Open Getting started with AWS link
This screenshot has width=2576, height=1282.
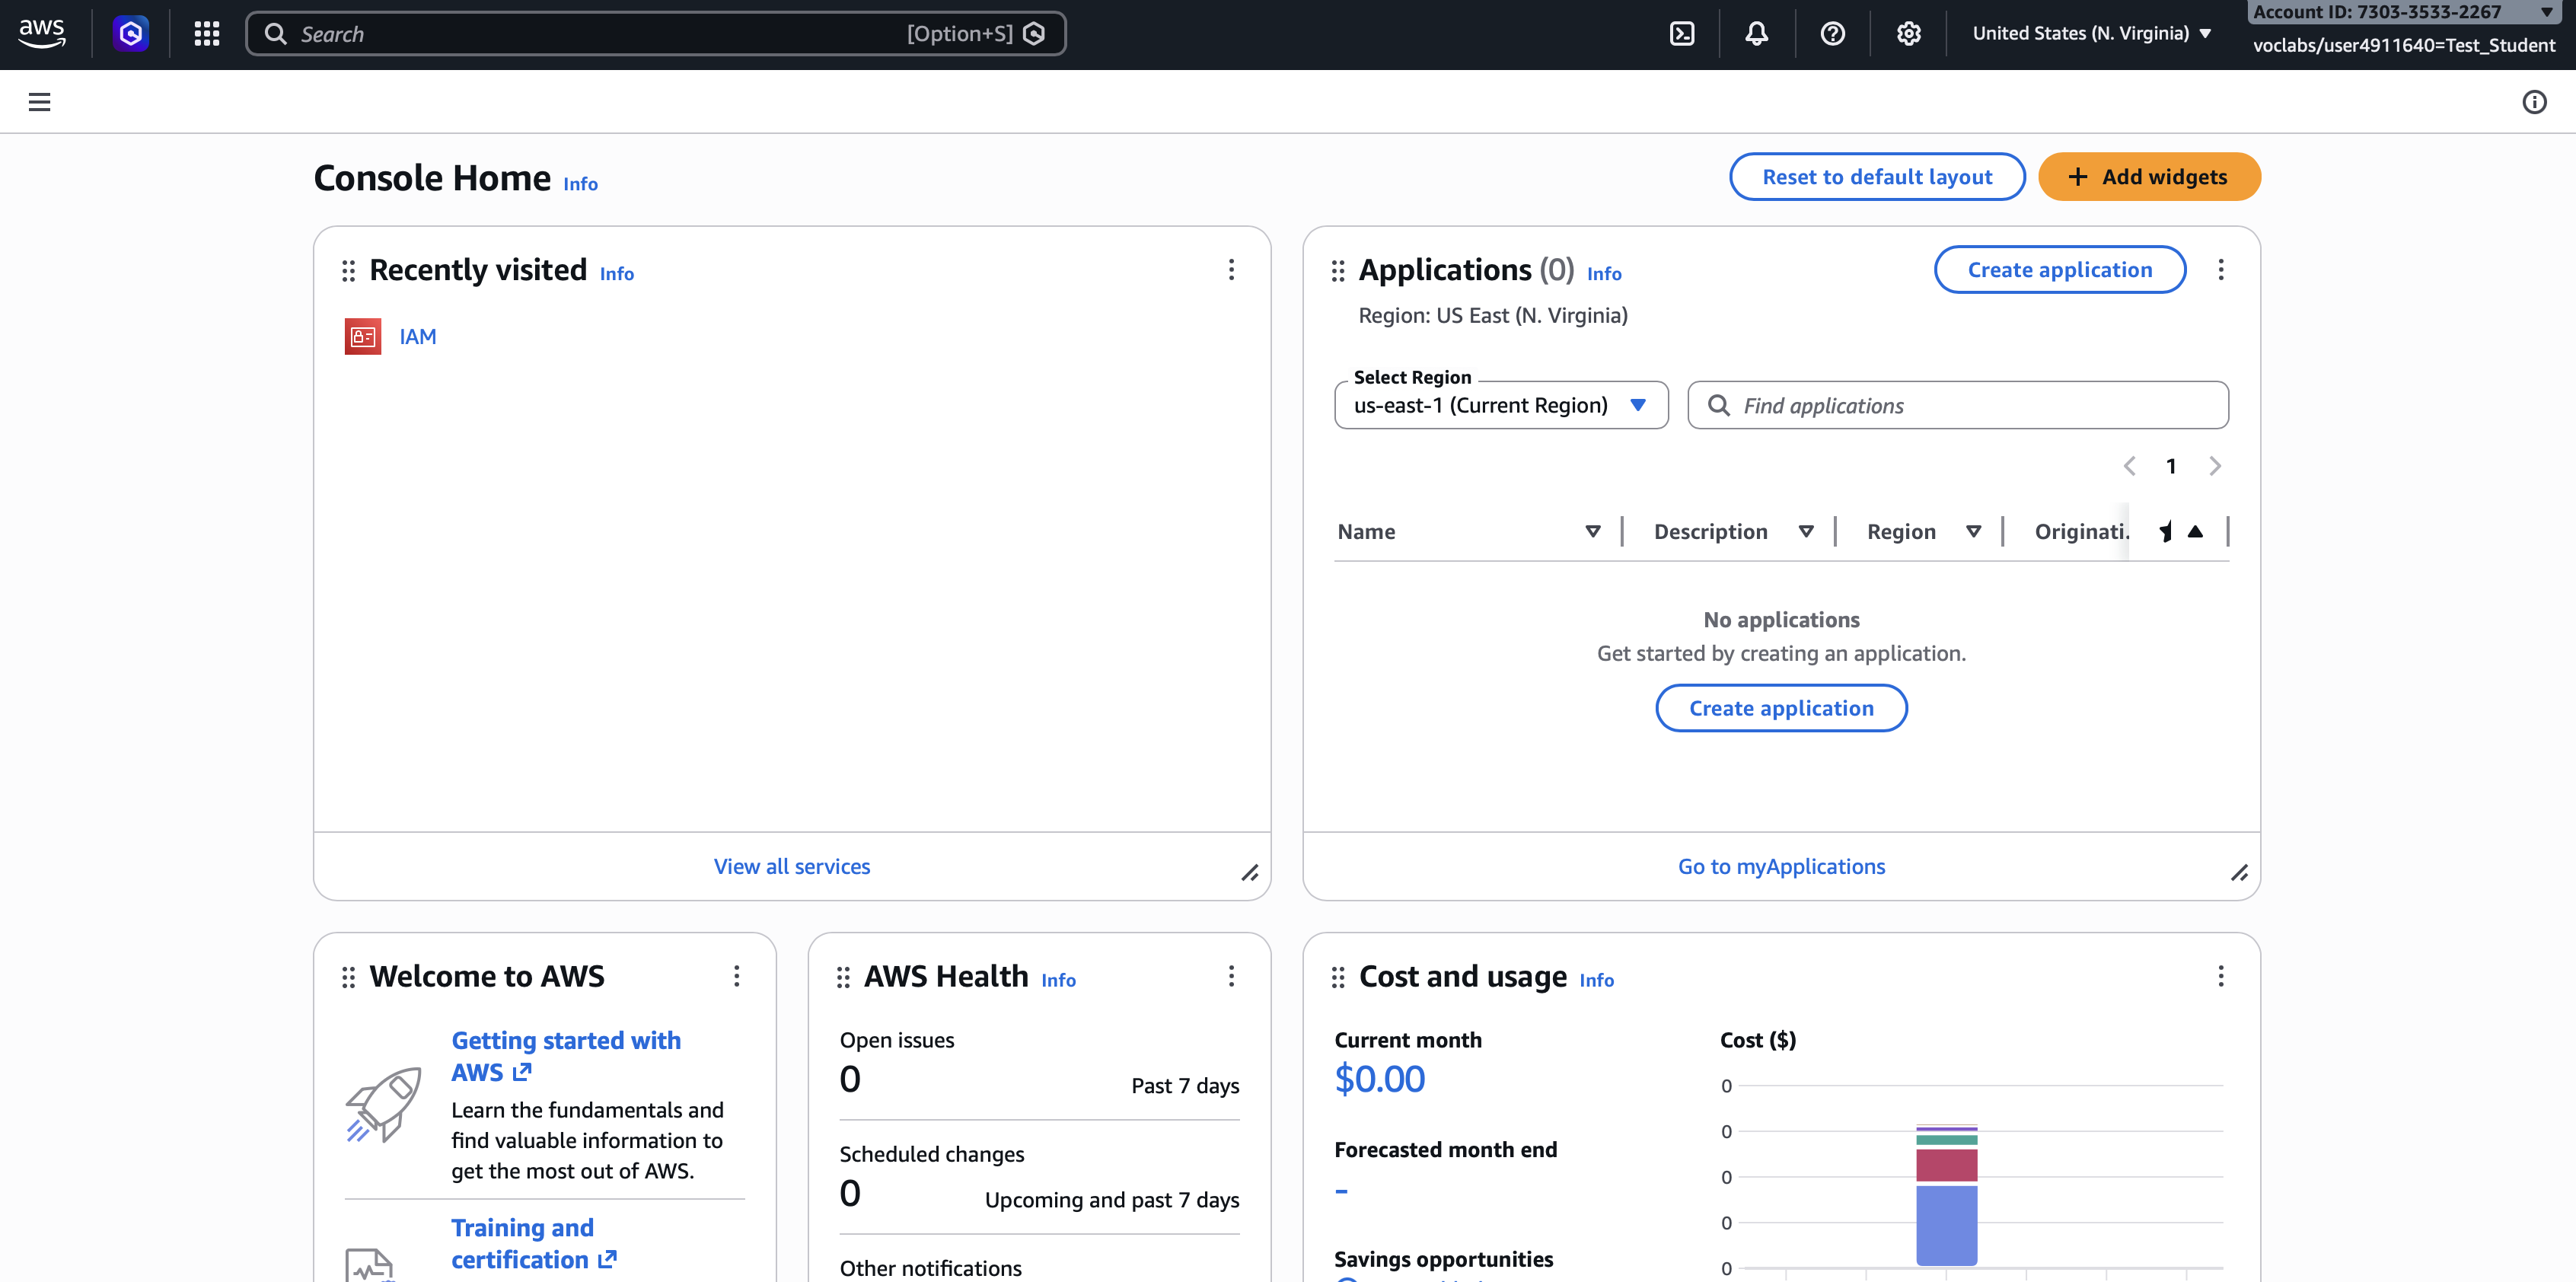click(566, 1056)
